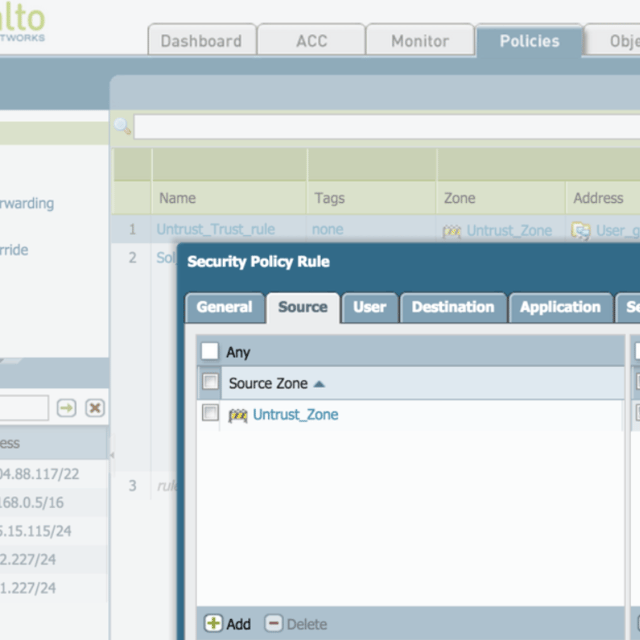Click the Delete label for source zones
Screen dimensions: 640x640
[x=307, y=624]
